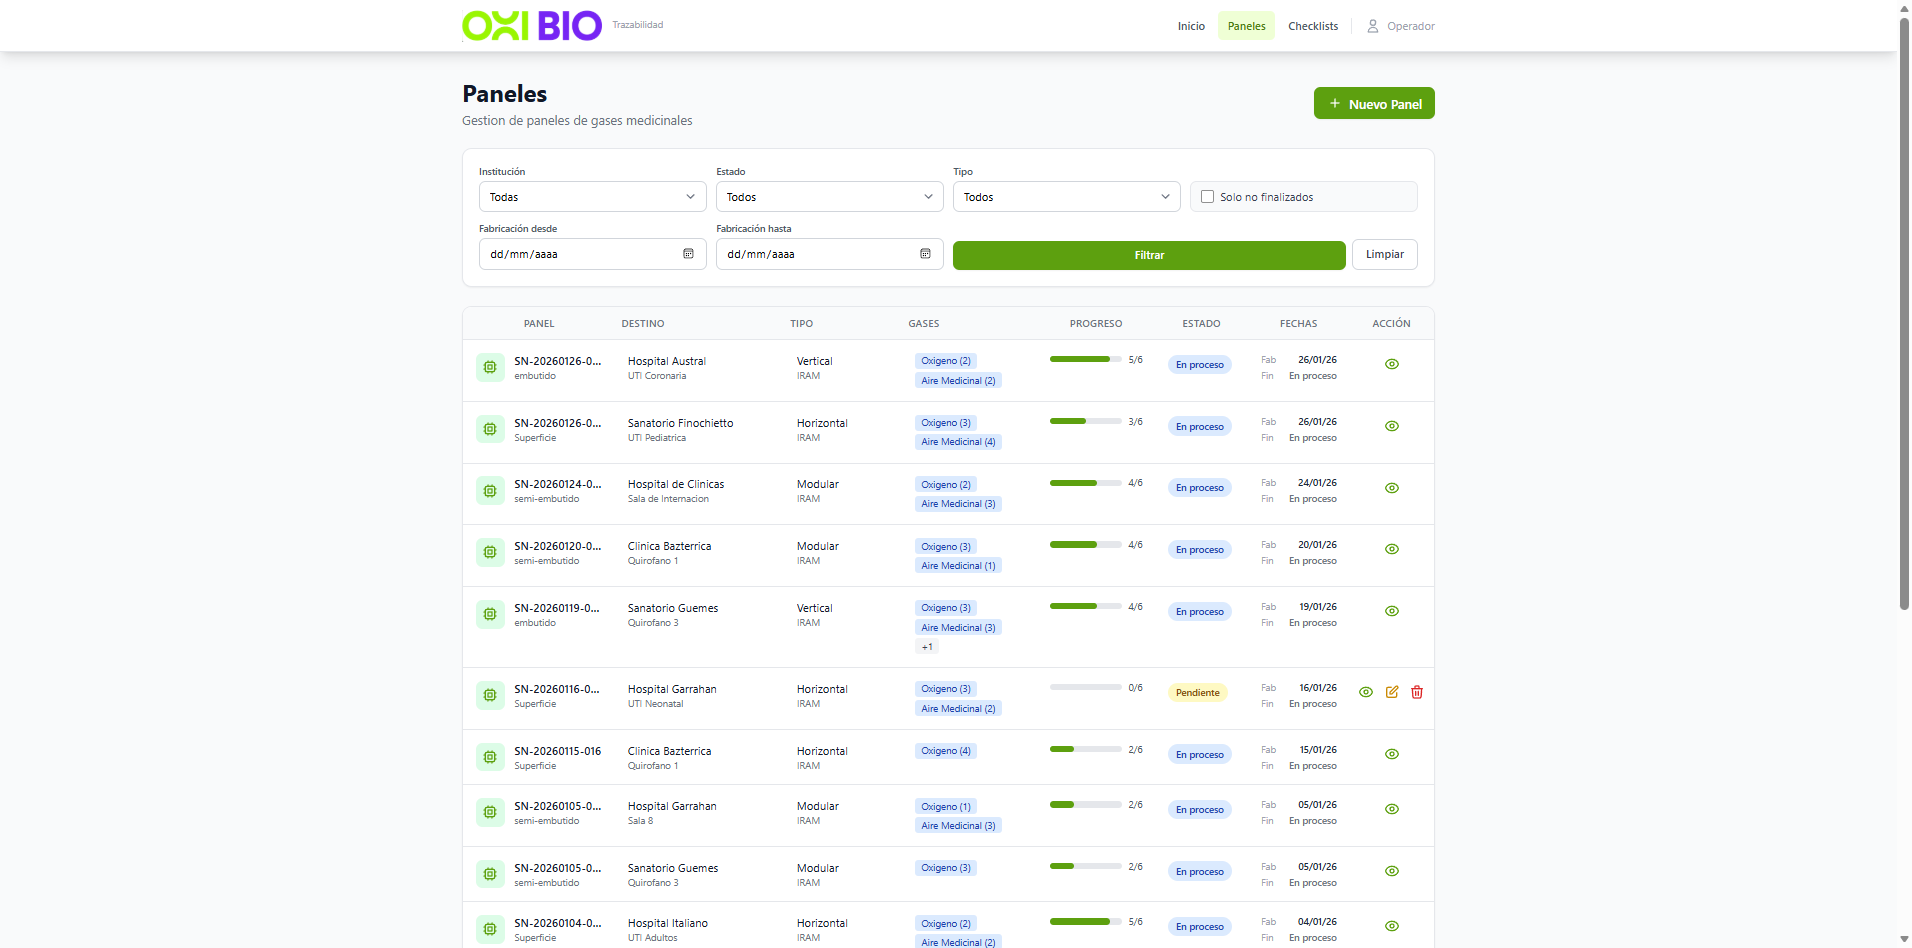The width and height of the screenshot is (1912, 948).
Task: Go to the Inicio page
Action: coord(1191,26)
